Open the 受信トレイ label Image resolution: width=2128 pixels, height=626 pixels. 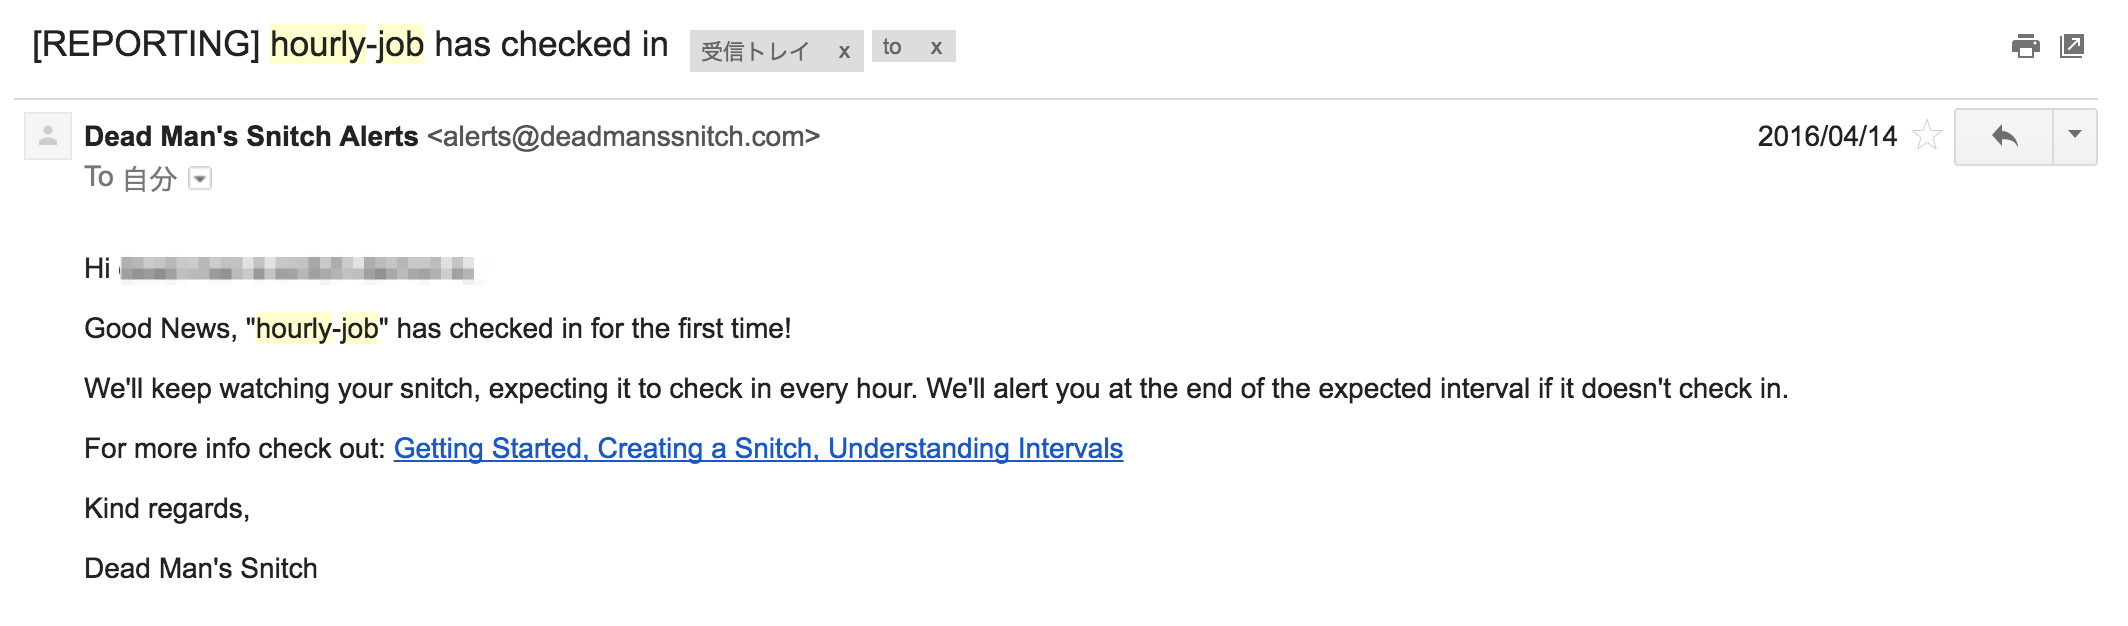(x=755, y=51)
